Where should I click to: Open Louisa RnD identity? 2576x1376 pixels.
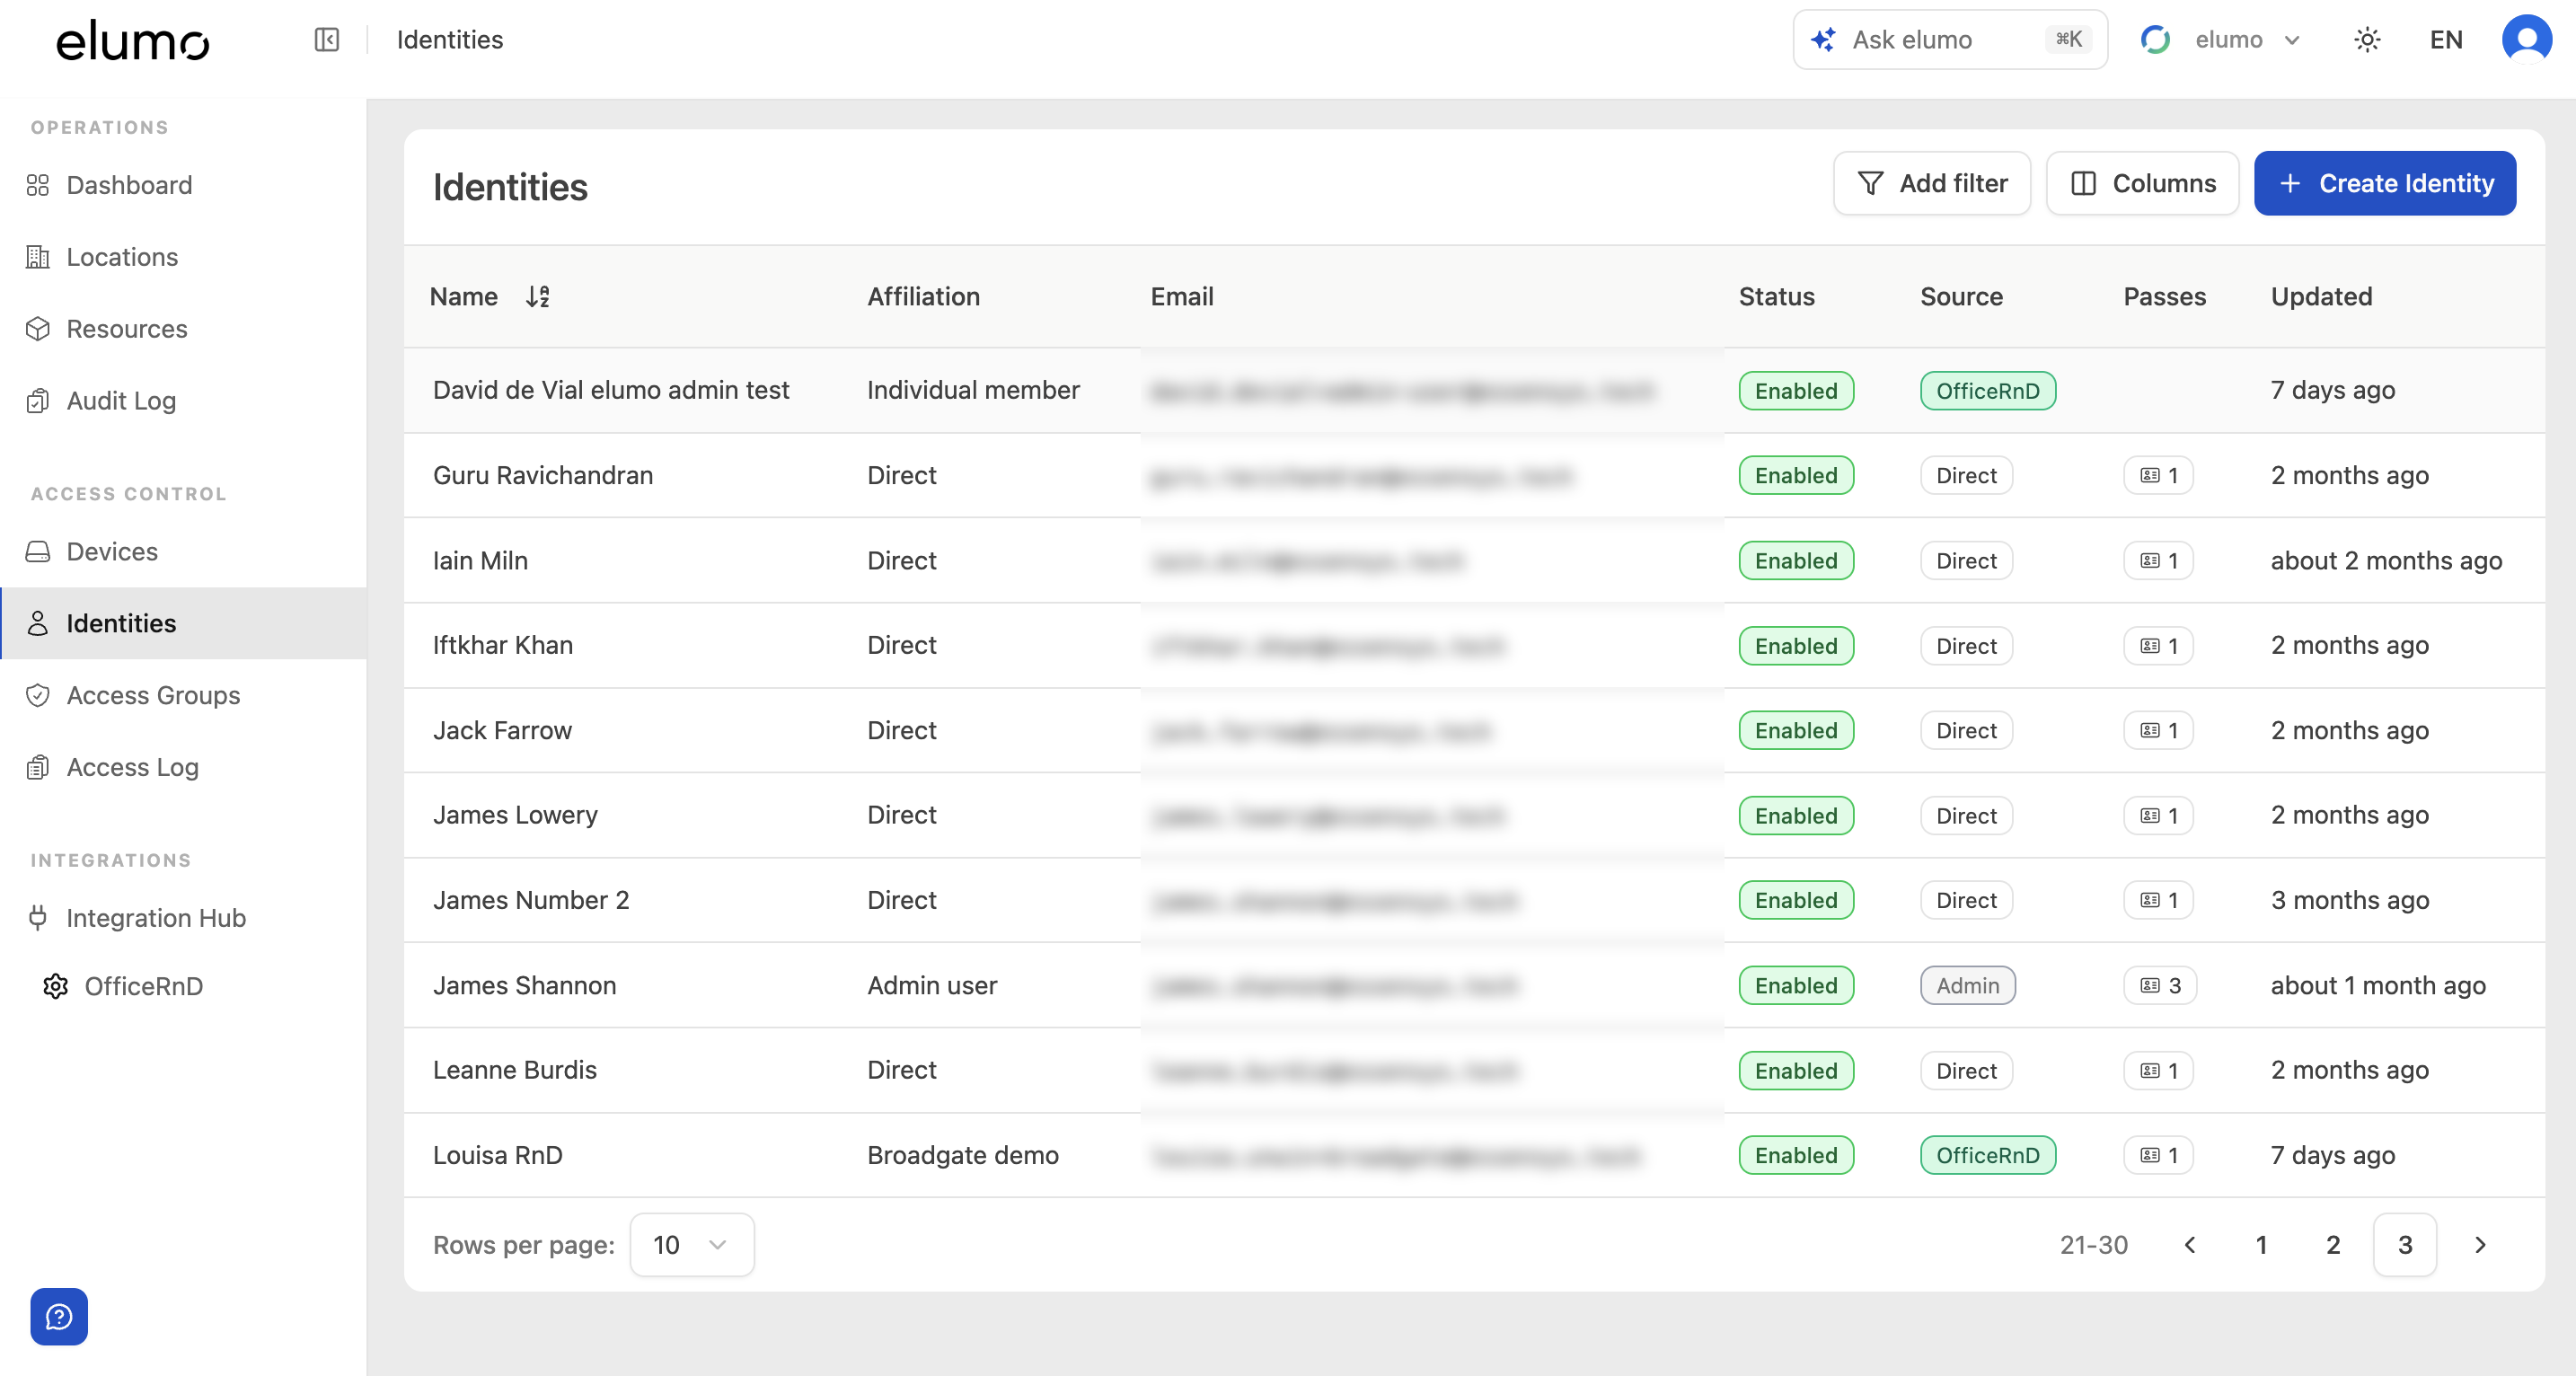(x=1474, y=1155)
